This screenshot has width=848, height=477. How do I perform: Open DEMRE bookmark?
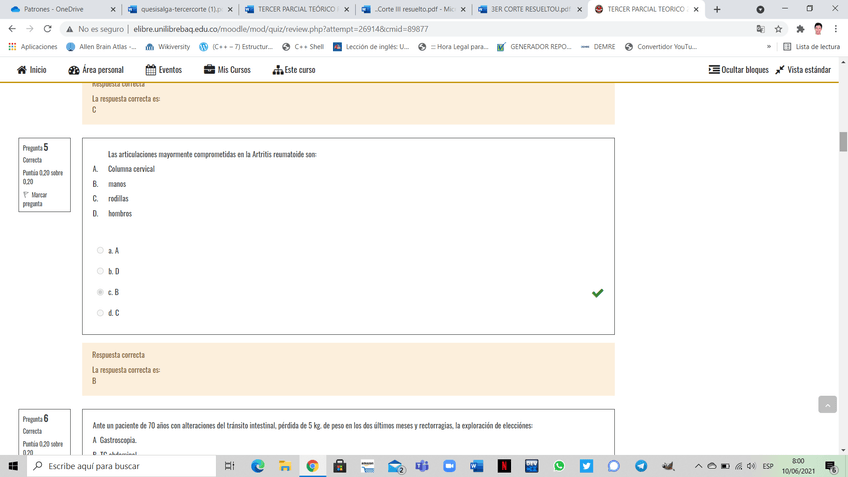[598, 47]
